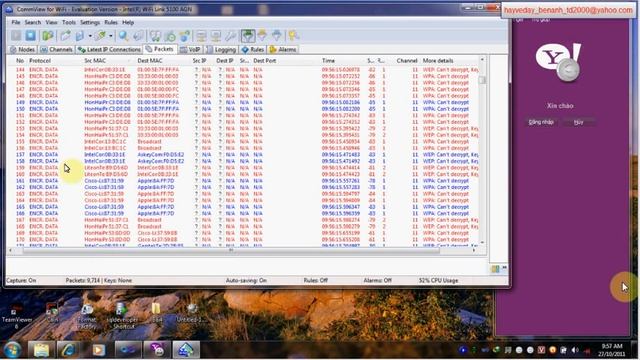Click the send/export arrow toolbar icon

tap(65, 36)
